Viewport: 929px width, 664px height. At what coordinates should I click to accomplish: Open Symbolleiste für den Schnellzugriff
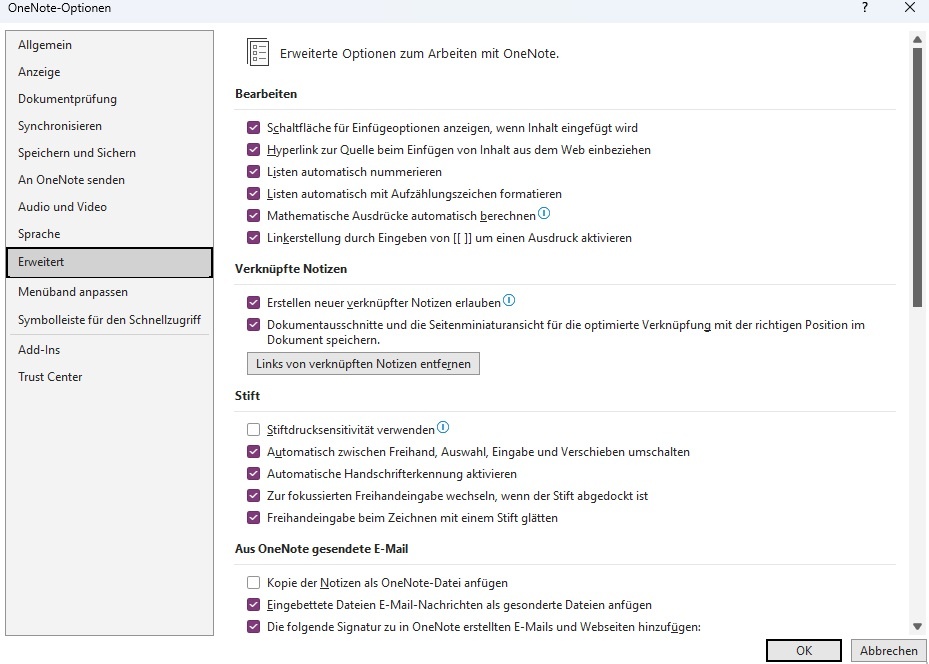(x=109, y=320)
